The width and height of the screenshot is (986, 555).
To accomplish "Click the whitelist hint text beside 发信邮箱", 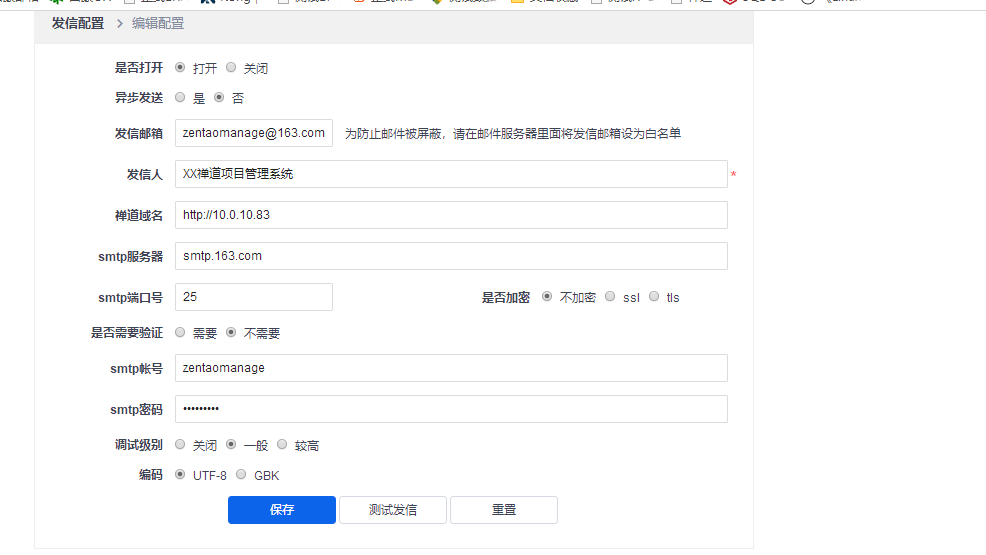I will (512, 133).
